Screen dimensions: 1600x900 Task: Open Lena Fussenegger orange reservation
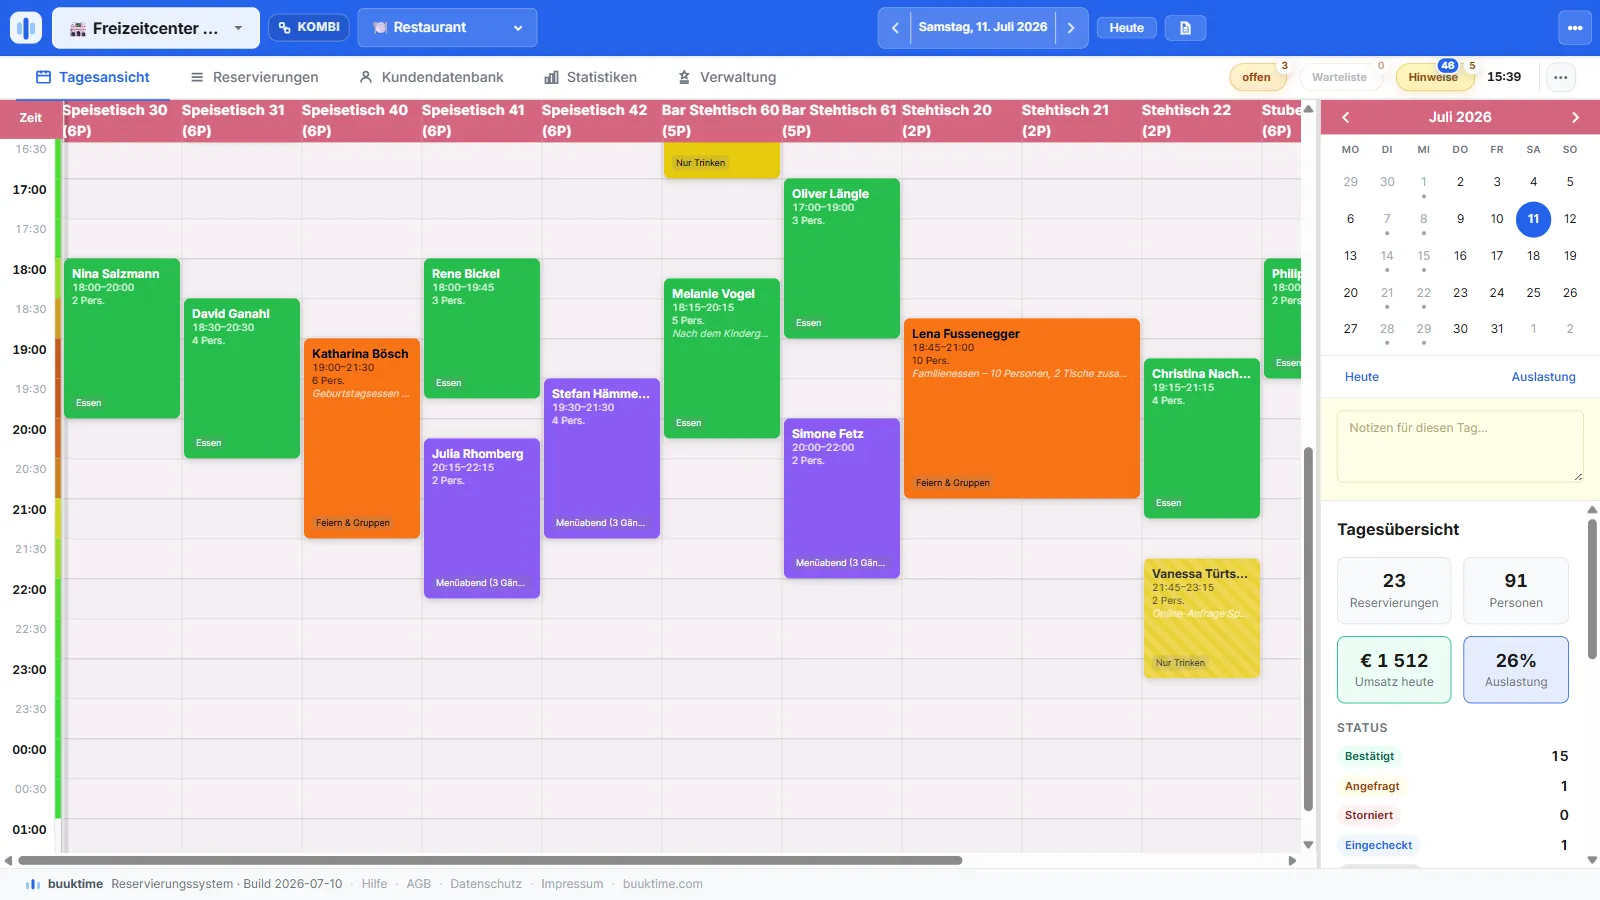(x=1021, y=408)
